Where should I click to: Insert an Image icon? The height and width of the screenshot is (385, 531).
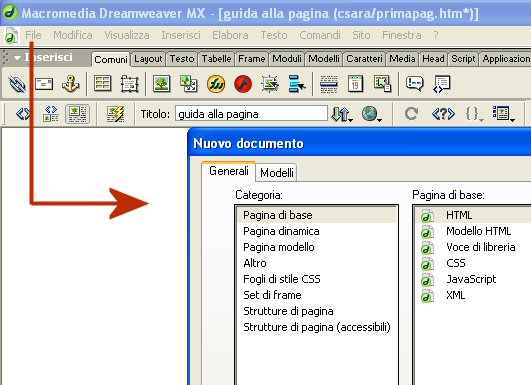coord(162,84)
